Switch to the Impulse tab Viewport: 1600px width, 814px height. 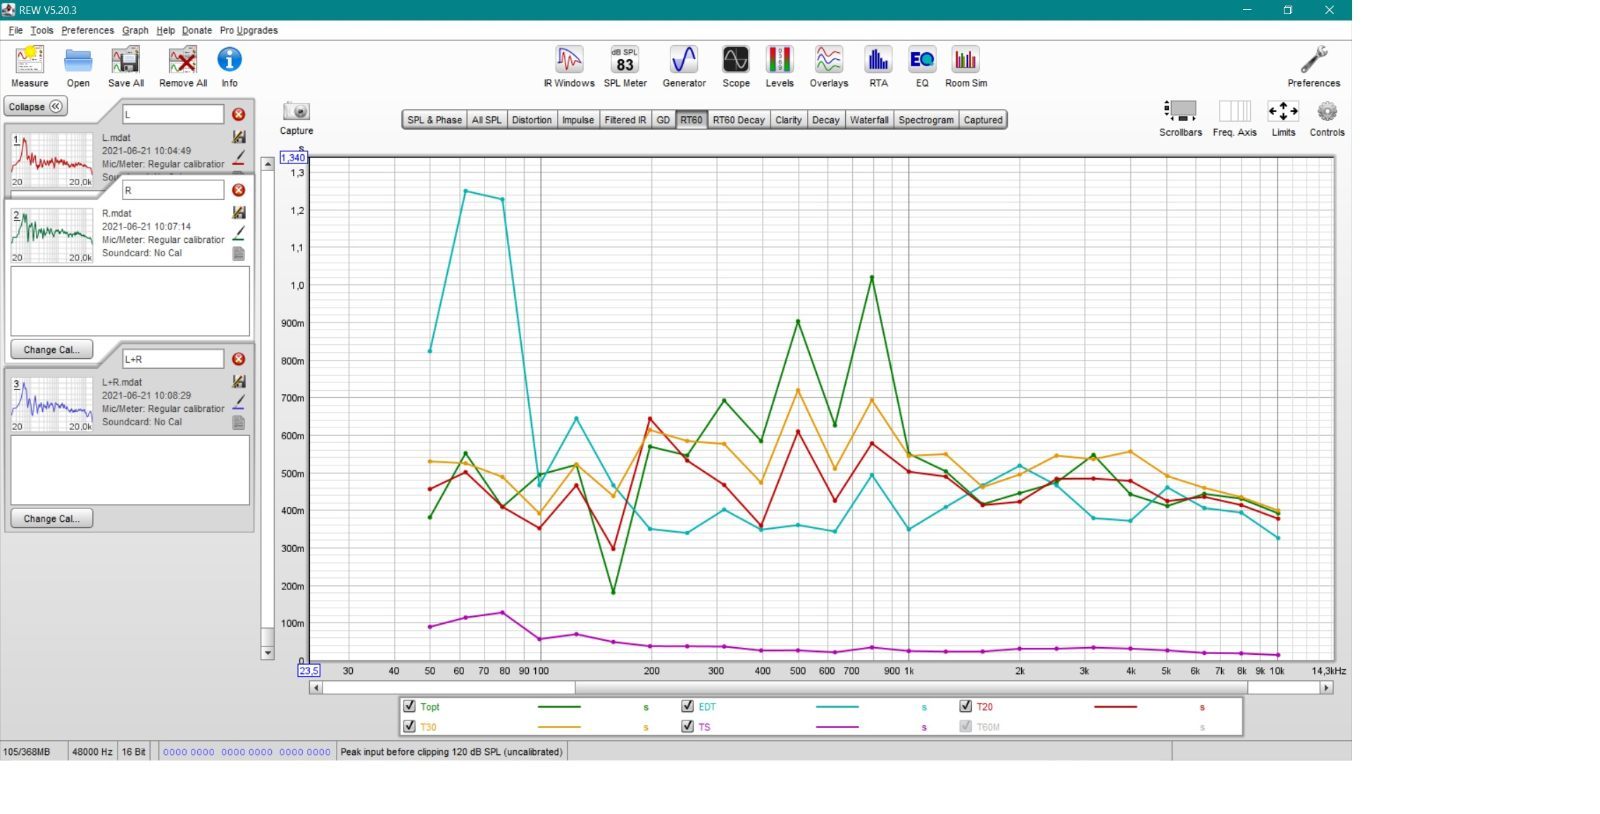click(x=578, y=120)
